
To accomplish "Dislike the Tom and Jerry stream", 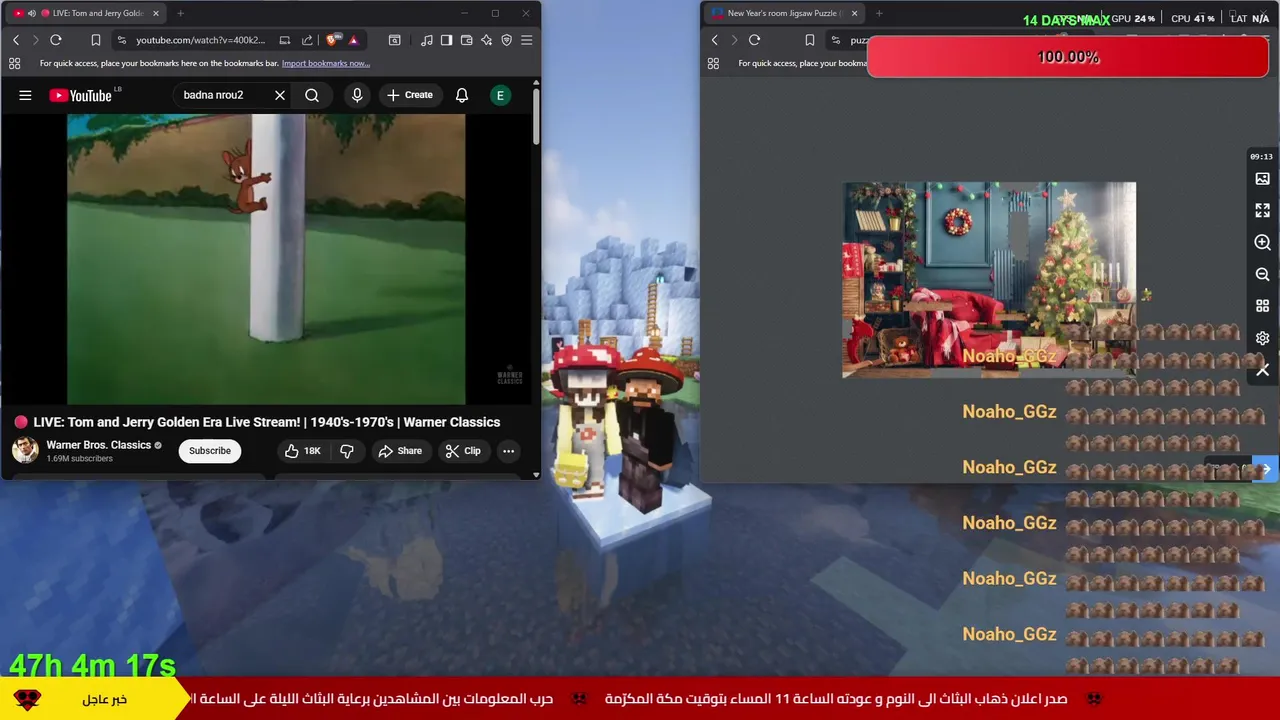I will coord(347,451).
